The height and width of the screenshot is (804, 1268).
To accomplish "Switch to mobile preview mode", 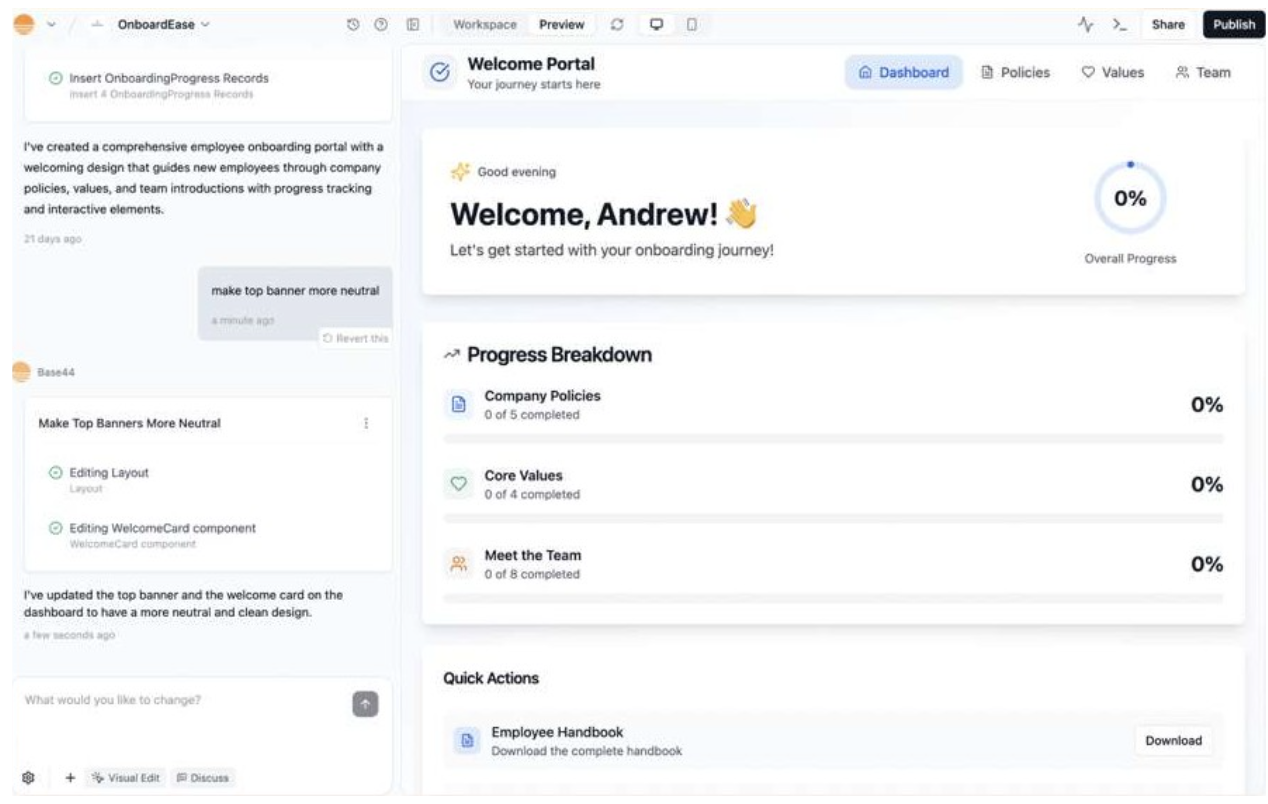I will [x=691, y=25].
